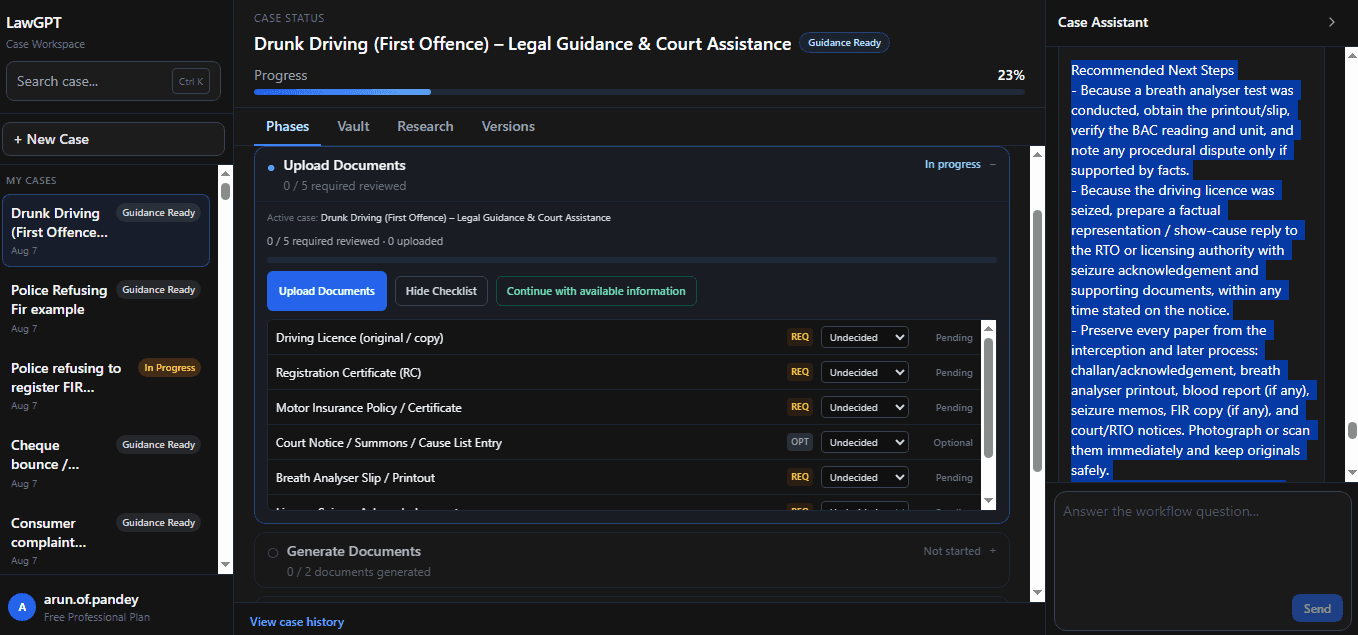Open Cheque bounce case
The image size is (1358, 635).
click(x=106, y=463)
